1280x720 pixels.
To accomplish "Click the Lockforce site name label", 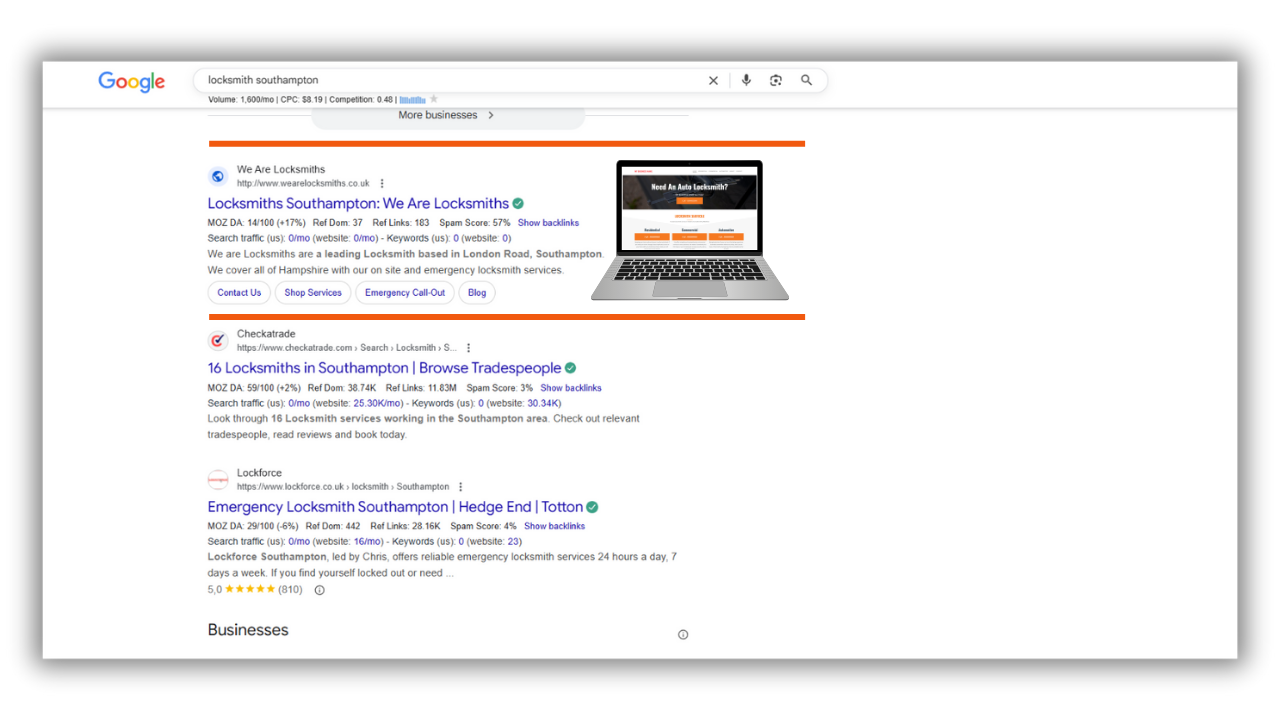I will click(259, 473).
